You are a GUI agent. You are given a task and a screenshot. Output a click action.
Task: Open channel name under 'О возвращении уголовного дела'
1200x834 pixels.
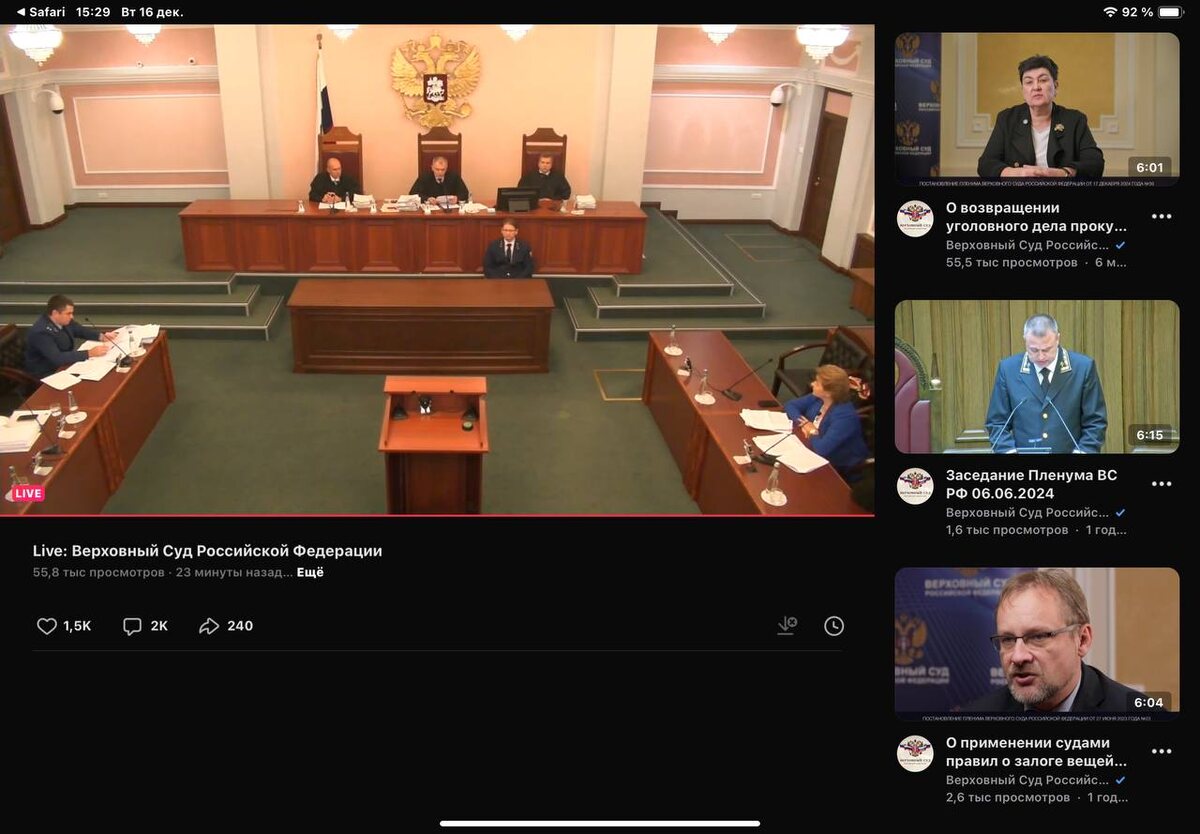(1028, 245)
